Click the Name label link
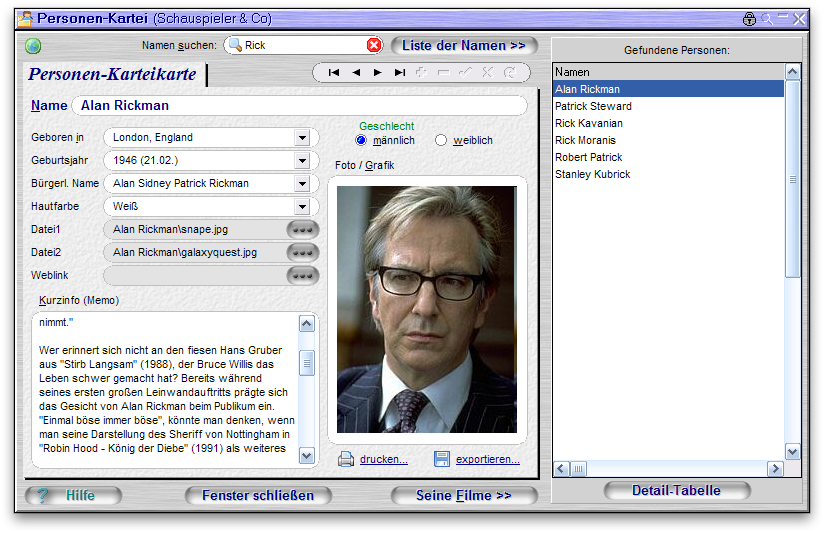 49,106
